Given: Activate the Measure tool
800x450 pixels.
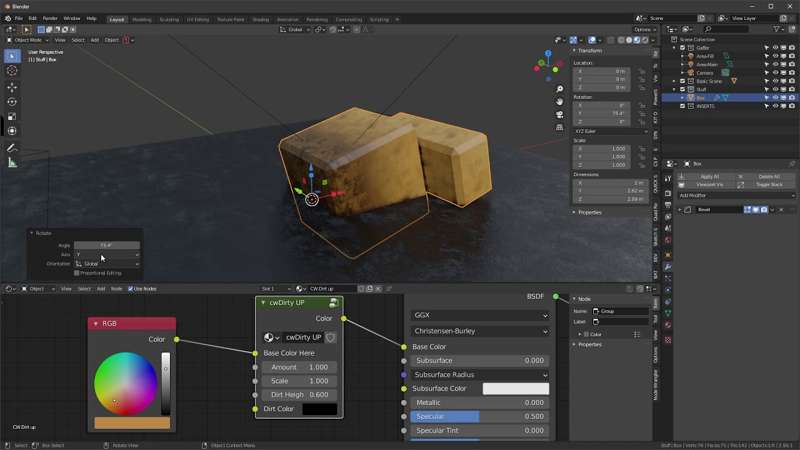Looking at the screenshot, I should [12, 163].
